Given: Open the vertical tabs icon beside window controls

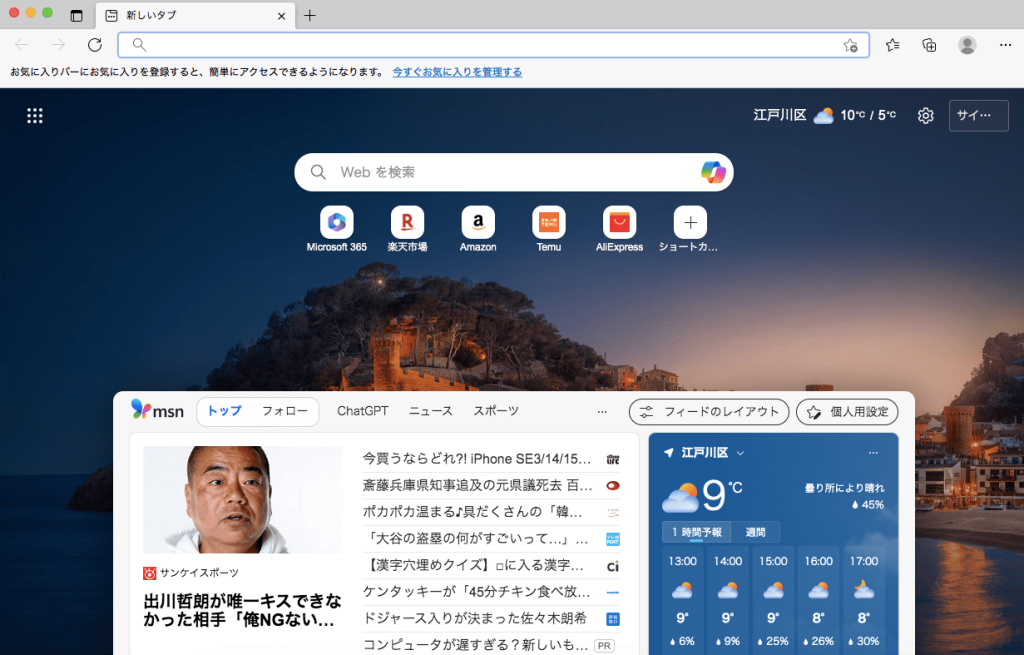Looking at the screenshot, I should point(76,15).
